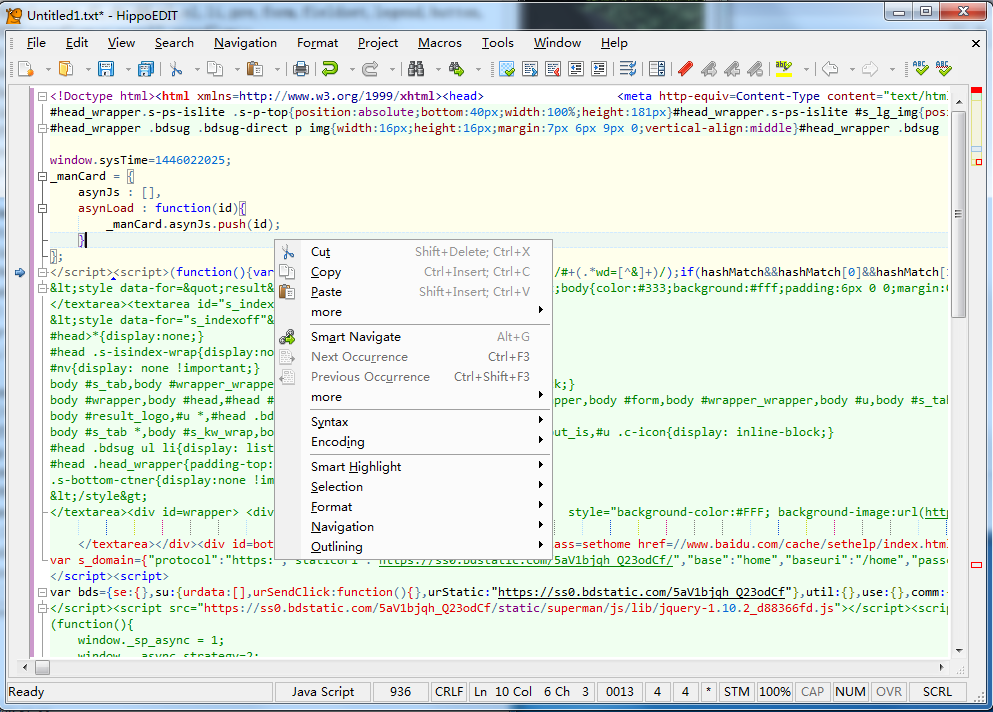Click the Print toolbar icon

click(x=300, y=69)
